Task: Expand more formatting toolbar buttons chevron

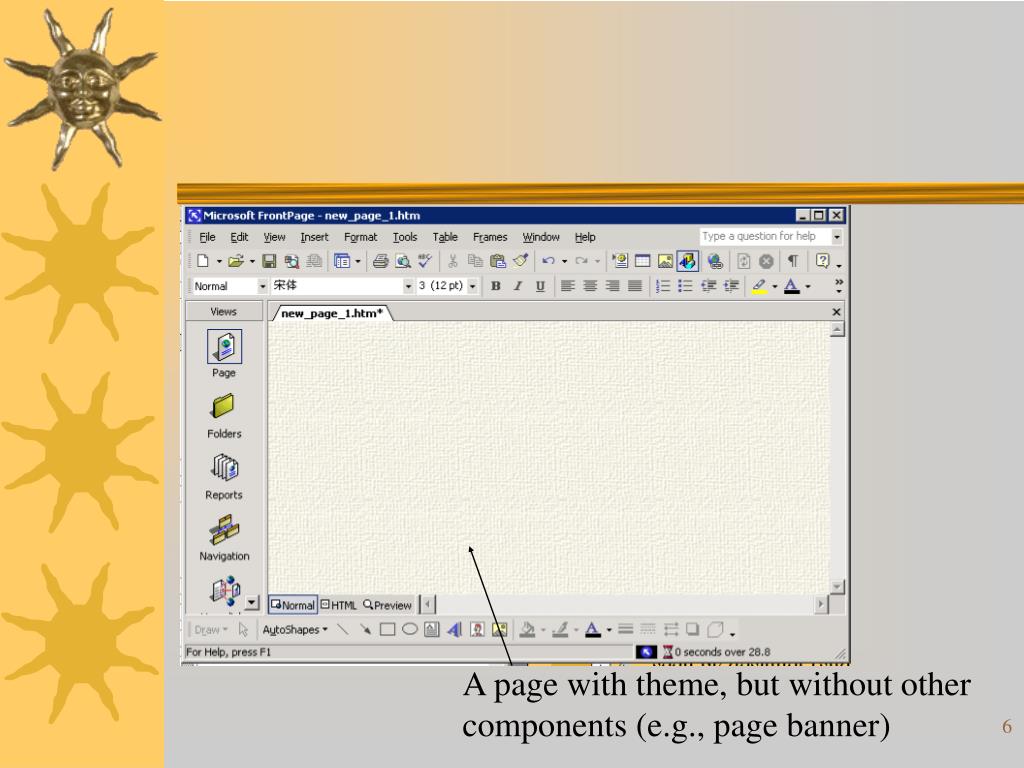Action: [839, 285]
